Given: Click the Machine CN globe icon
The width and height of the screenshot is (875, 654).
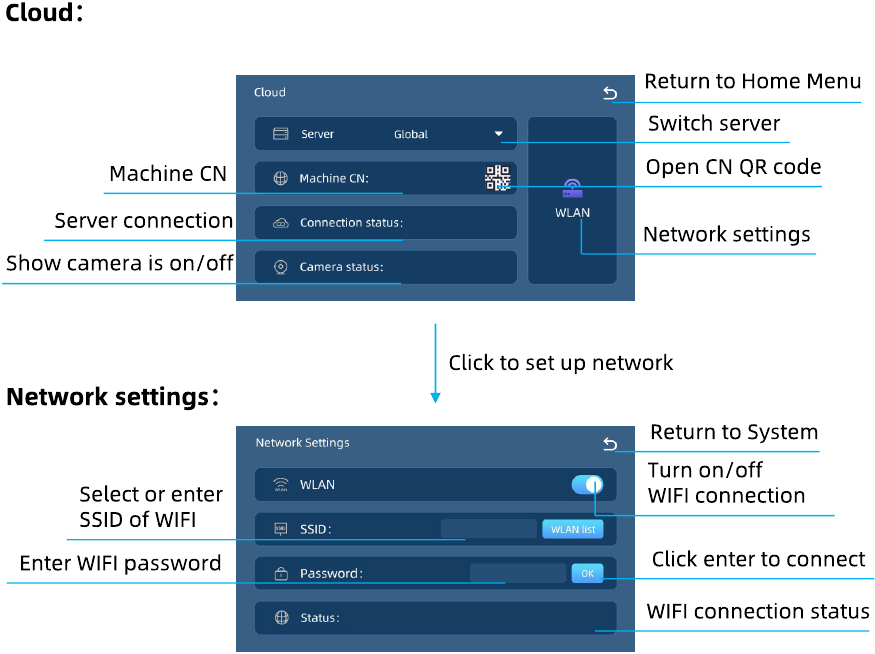Looking at the screenshot, I should (x=281, y=179).
